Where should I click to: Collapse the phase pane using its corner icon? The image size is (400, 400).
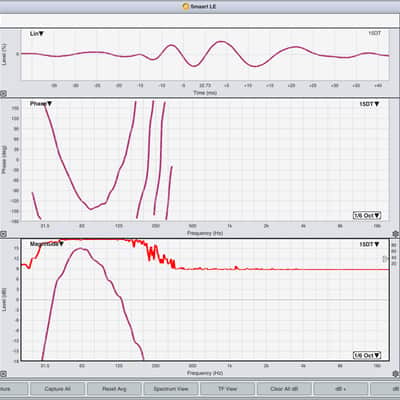[3, 234]
